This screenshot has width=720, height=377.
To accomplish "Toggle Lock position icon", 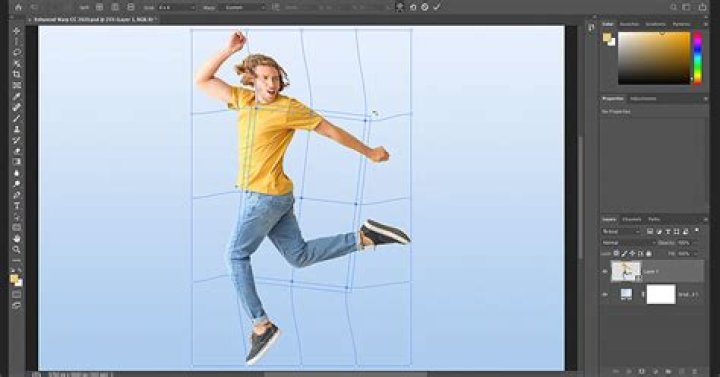I will pos(633,253).
